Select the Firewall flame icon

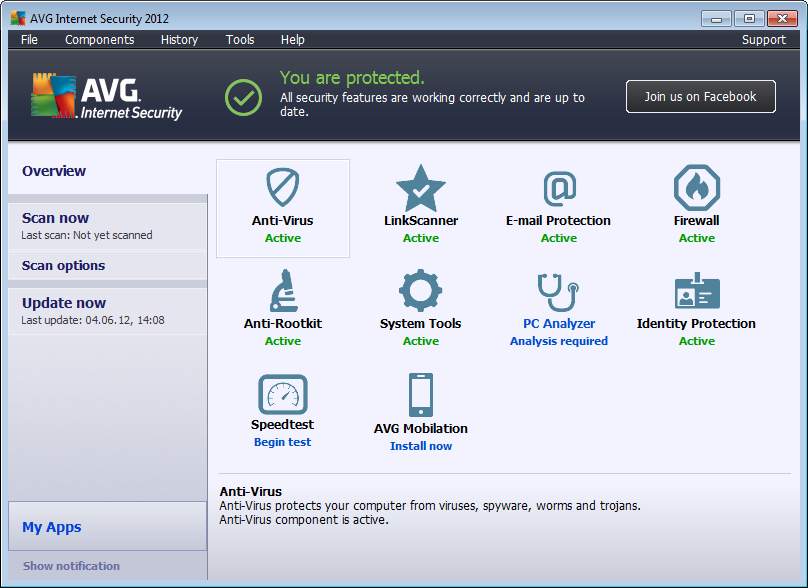(x=697, y=188)
